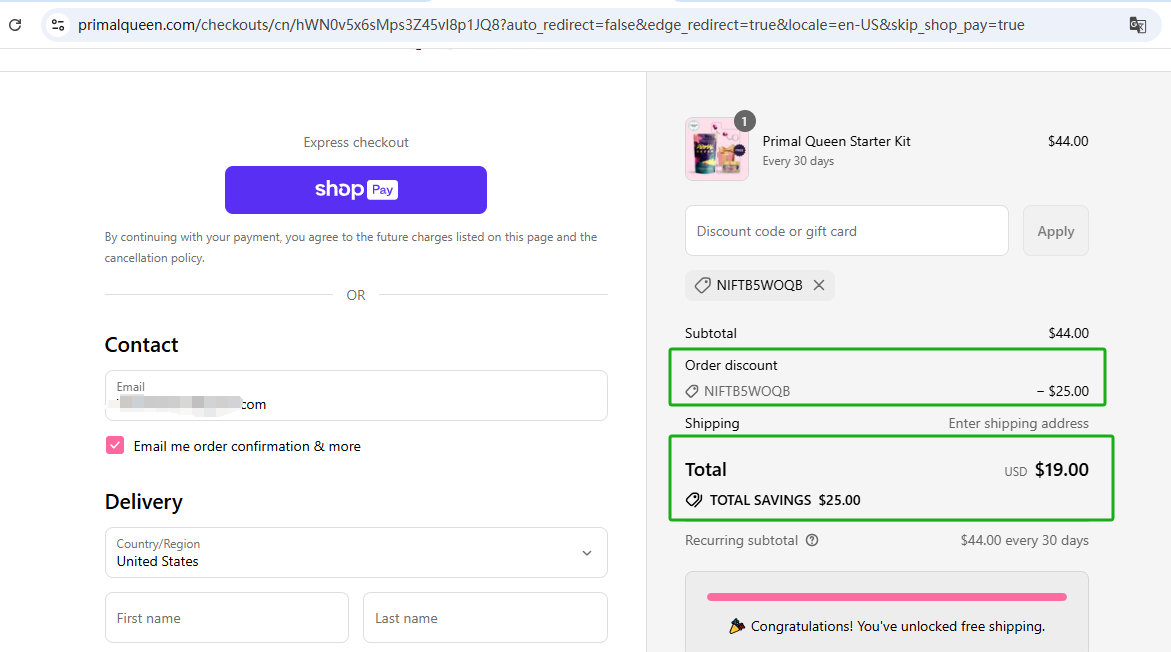Click the tag icon on NIFTB5WOQB chip
The height and width of the screenshot is (652, 1171).
[x=702, y=285]
